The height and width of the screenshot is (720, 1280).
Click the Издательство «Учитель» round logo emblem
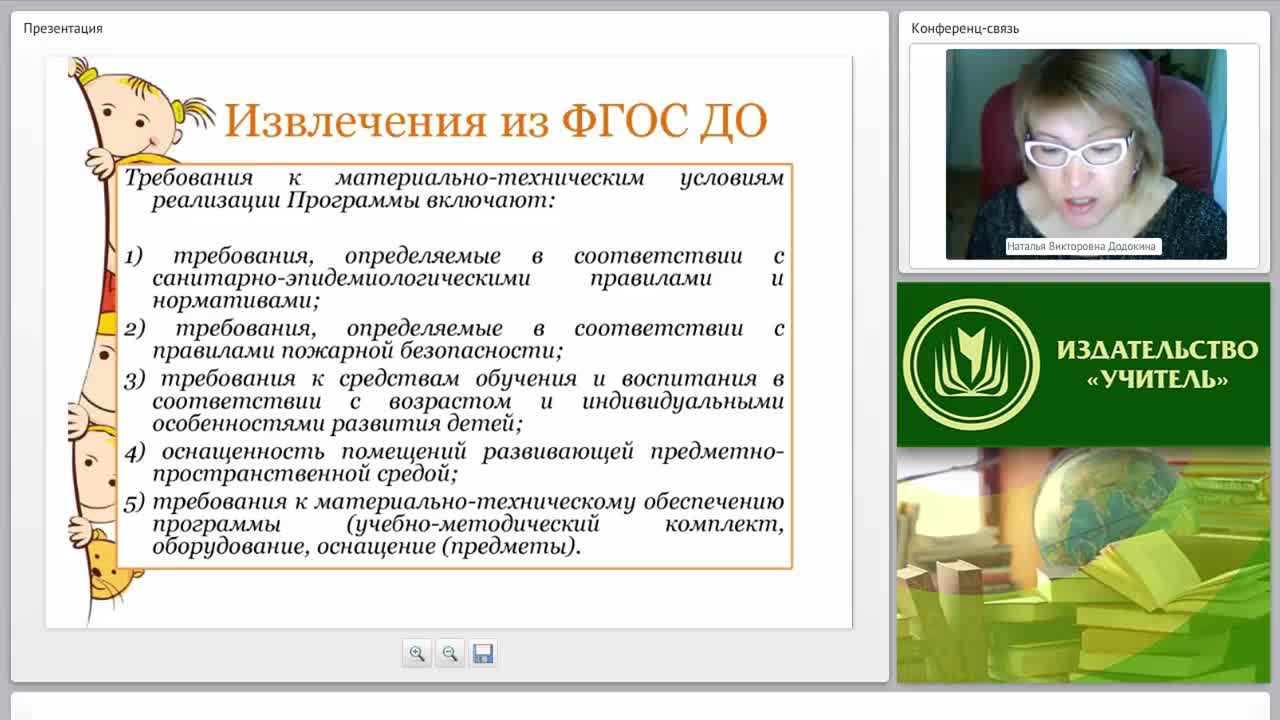tap(971, 364)
